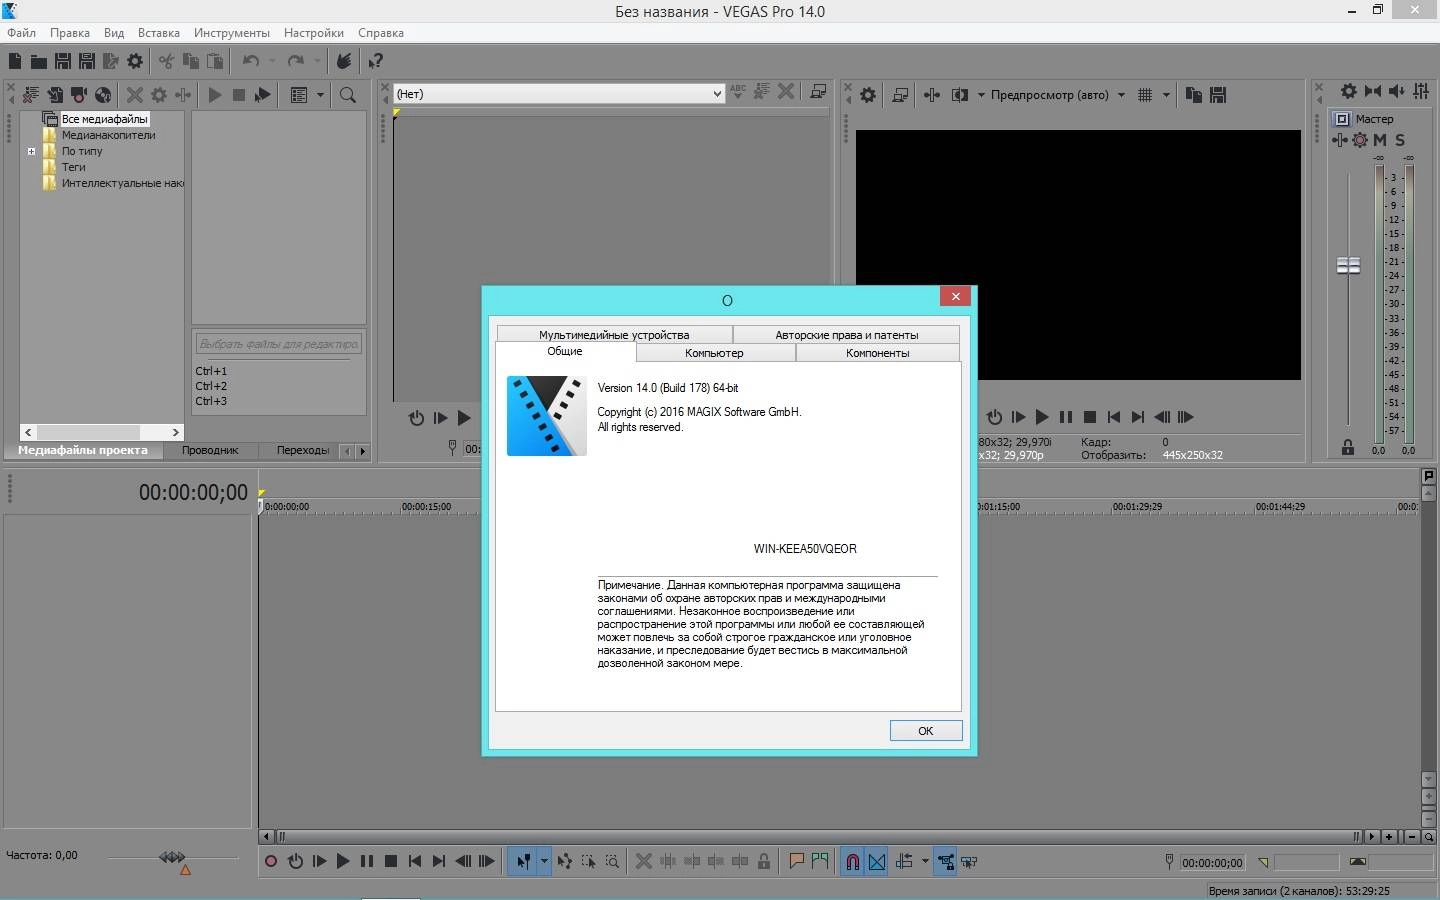Click the Project Media search magnifier
Screen dimensions: 1440x900
coord(348,95)
